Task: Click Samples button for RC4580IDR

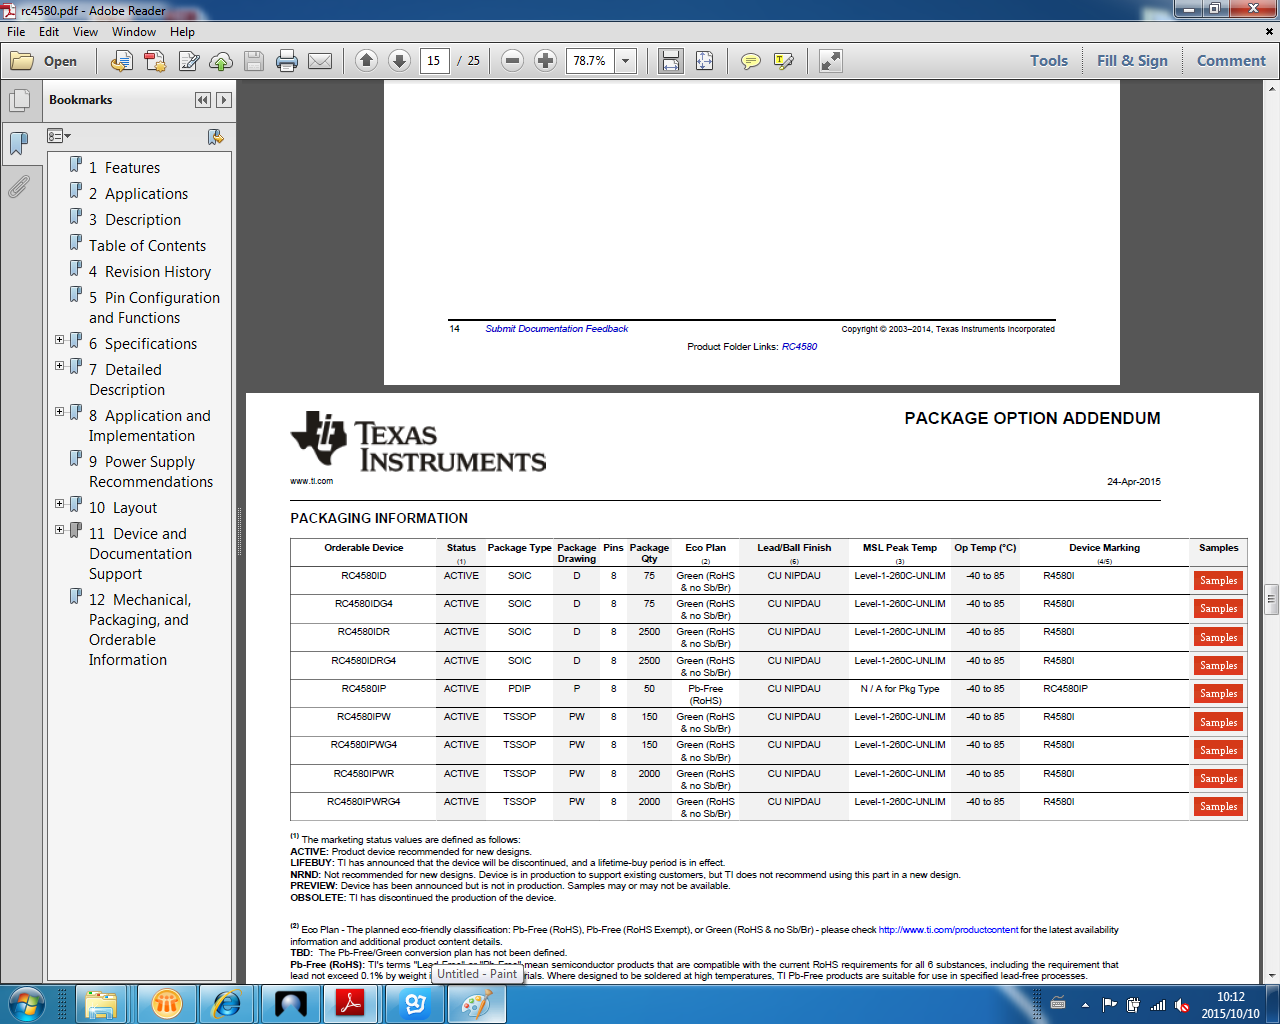Action: [x=1219, y=637]
